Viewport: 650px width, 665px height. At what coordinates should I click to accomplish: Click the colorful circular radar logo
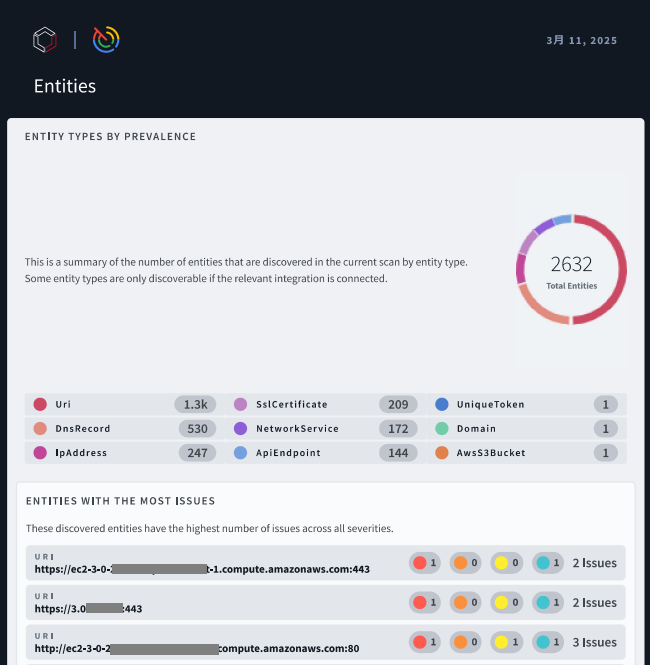click(106, 39)
